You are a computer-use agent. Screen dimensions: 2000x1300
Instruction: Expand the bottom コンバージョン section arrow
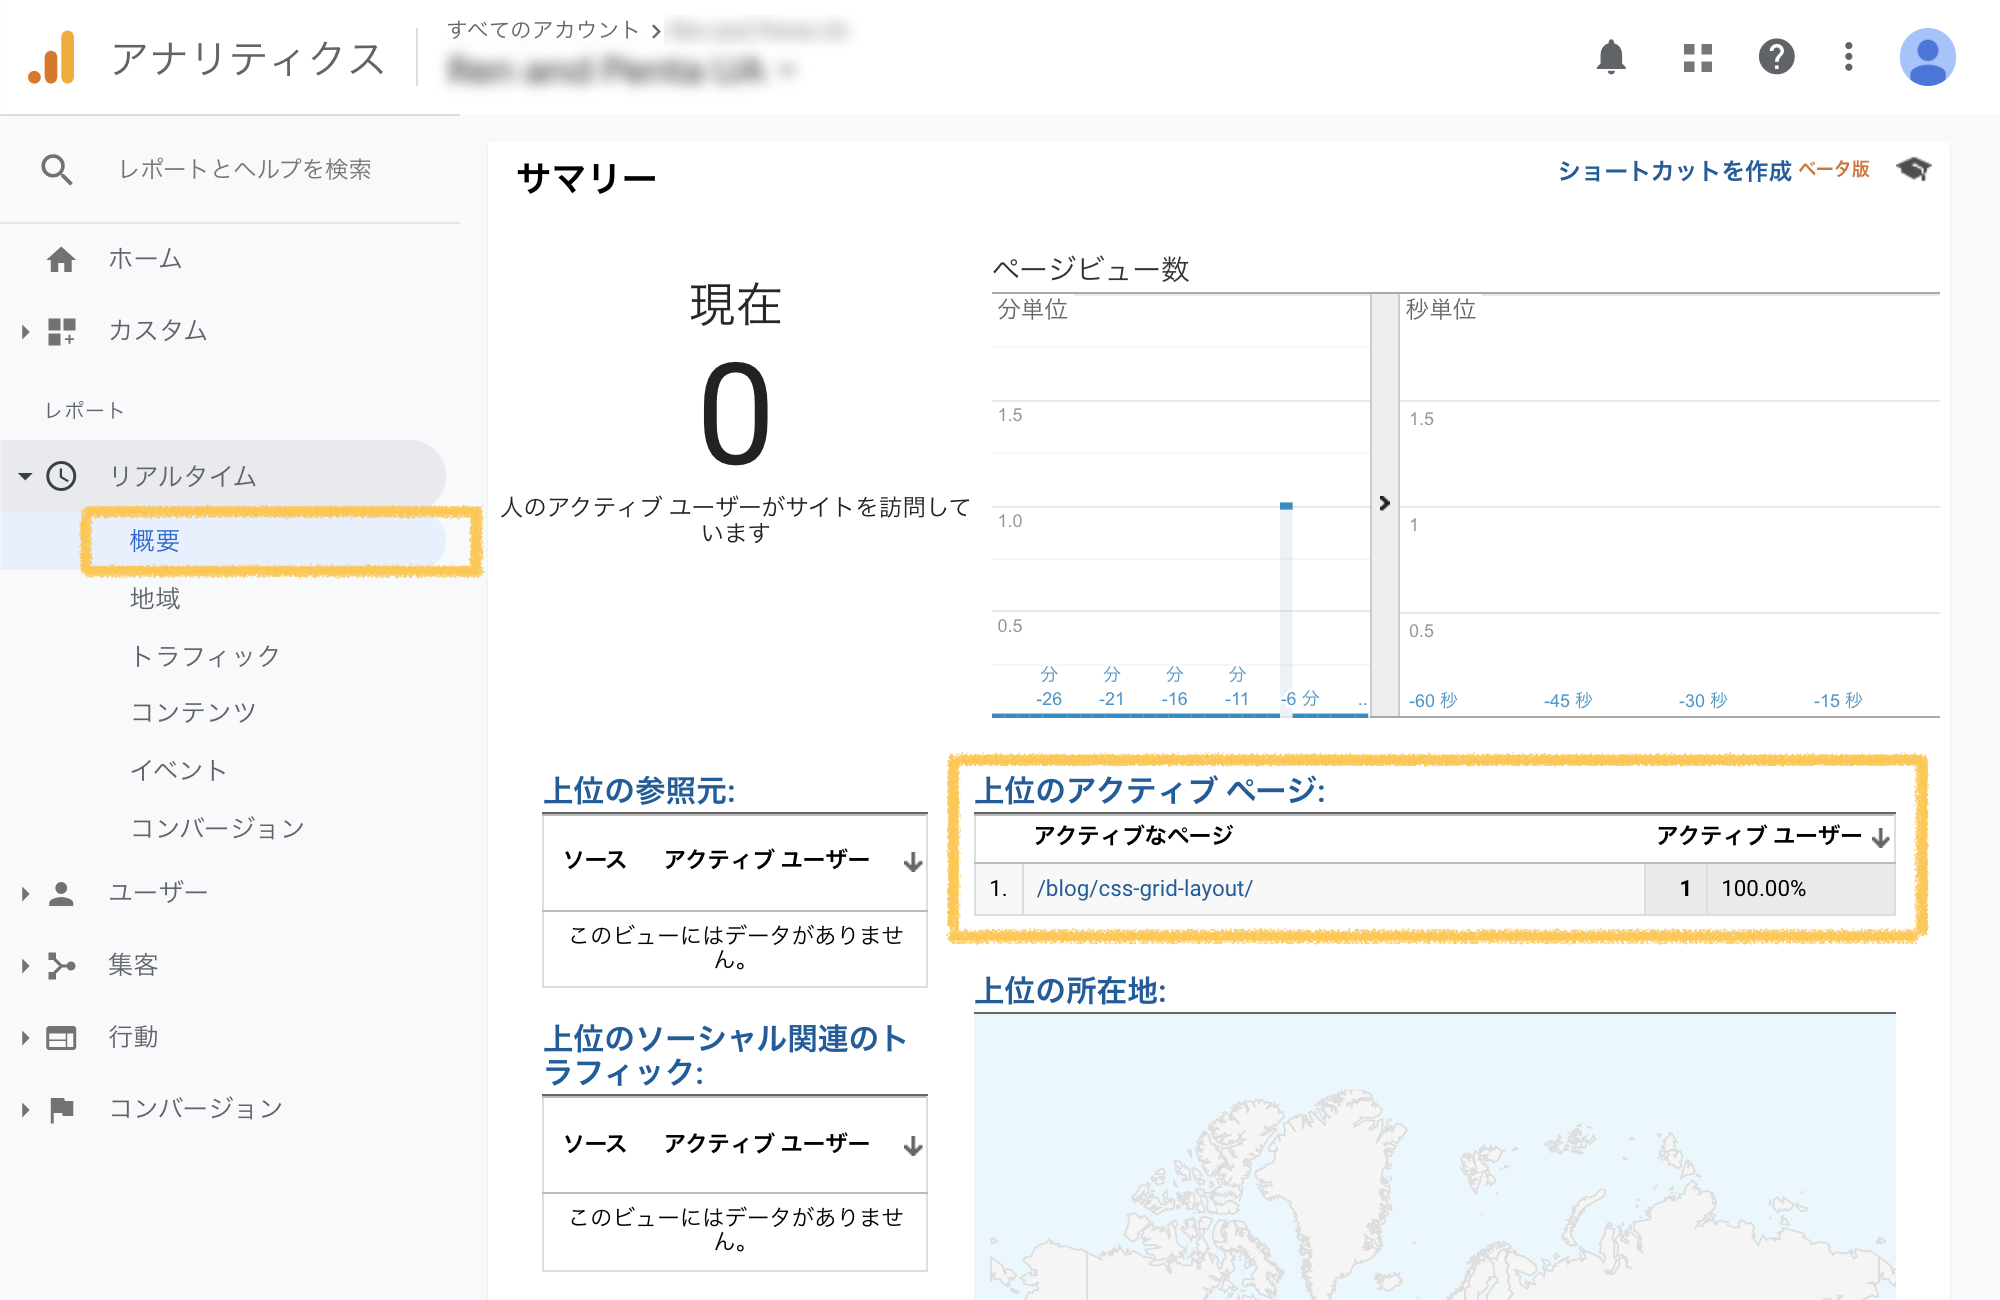[25, 1109]
